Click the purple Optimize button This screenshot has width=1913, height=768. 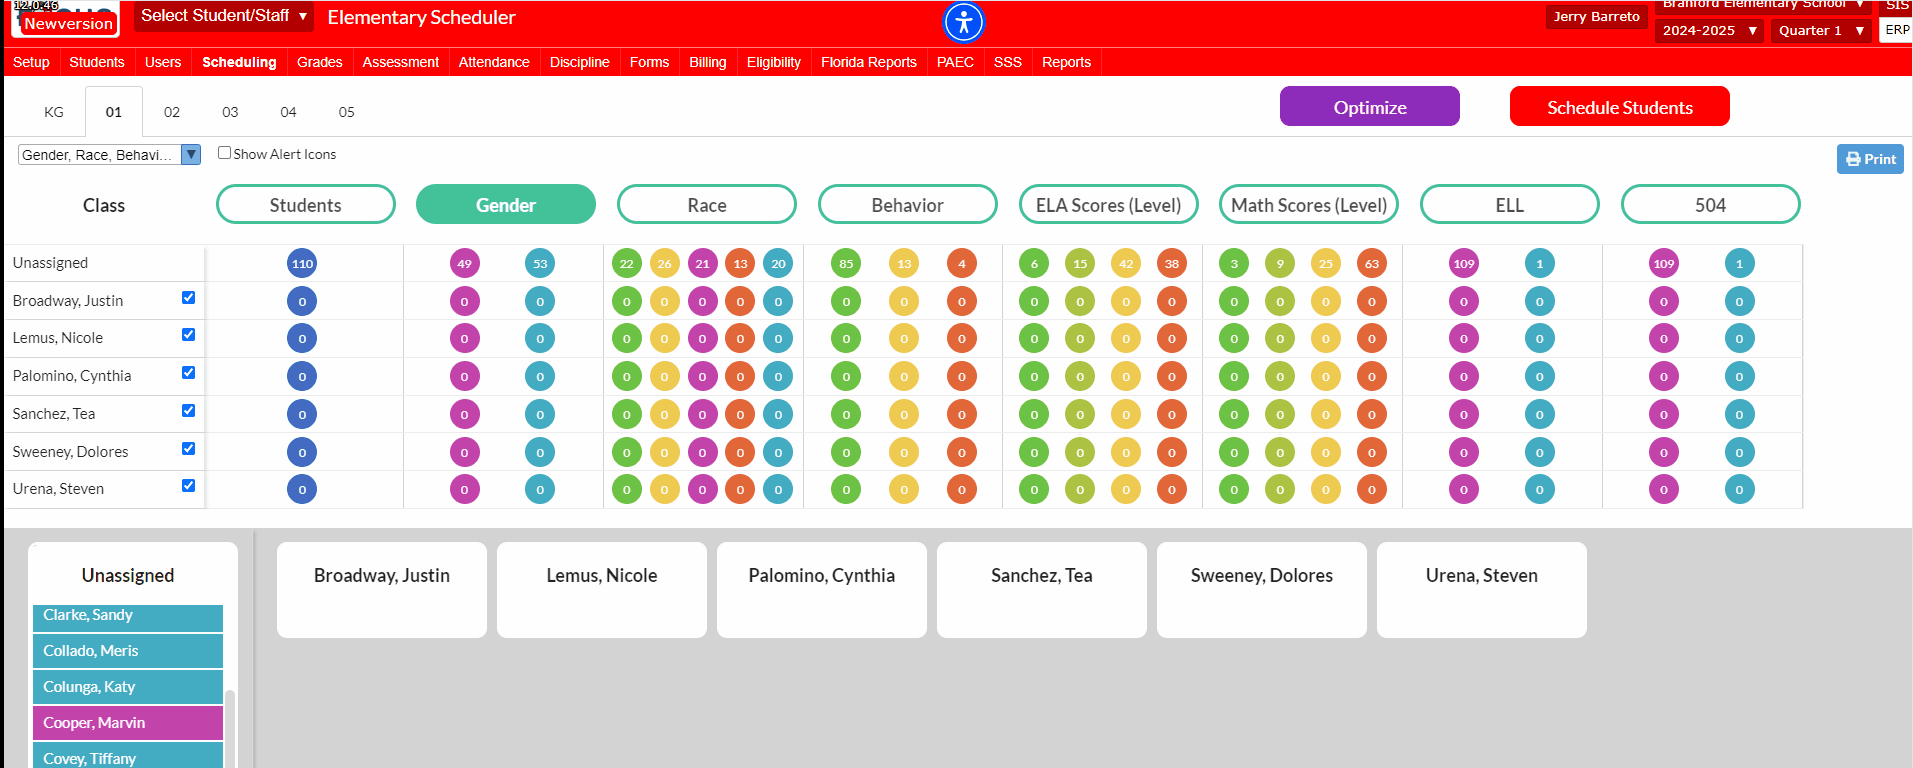click(x=1370, y=106)
